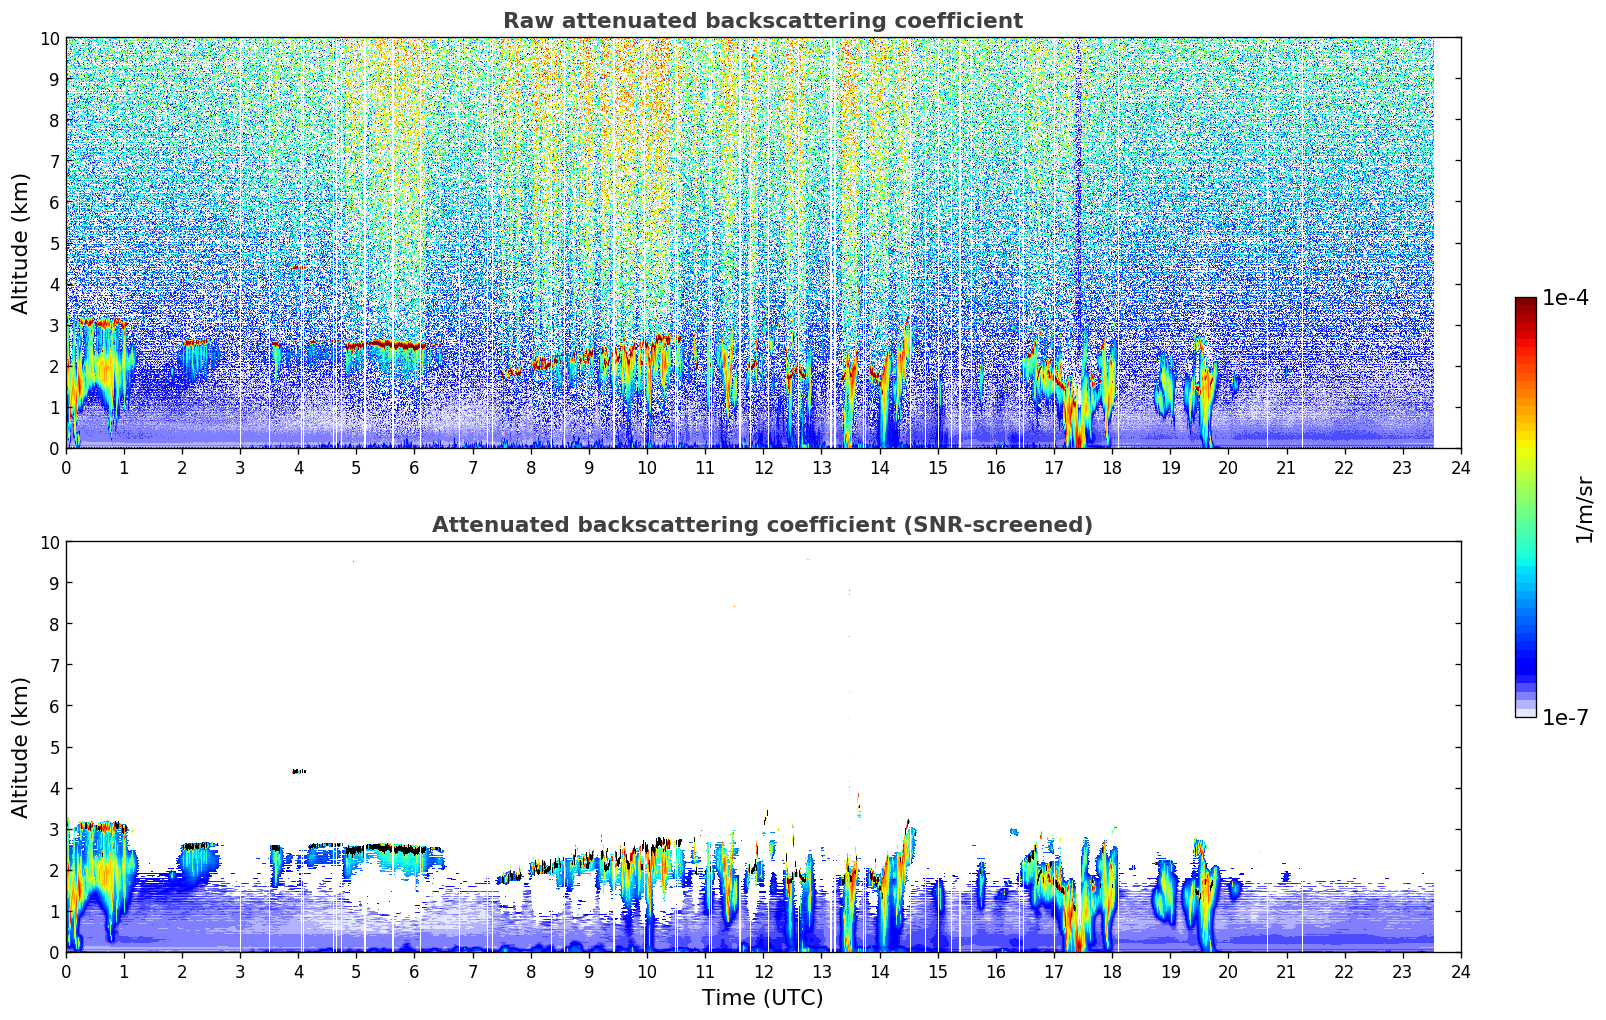Select the colorbar's "1e-7" minimum label

coord(1565,718)
